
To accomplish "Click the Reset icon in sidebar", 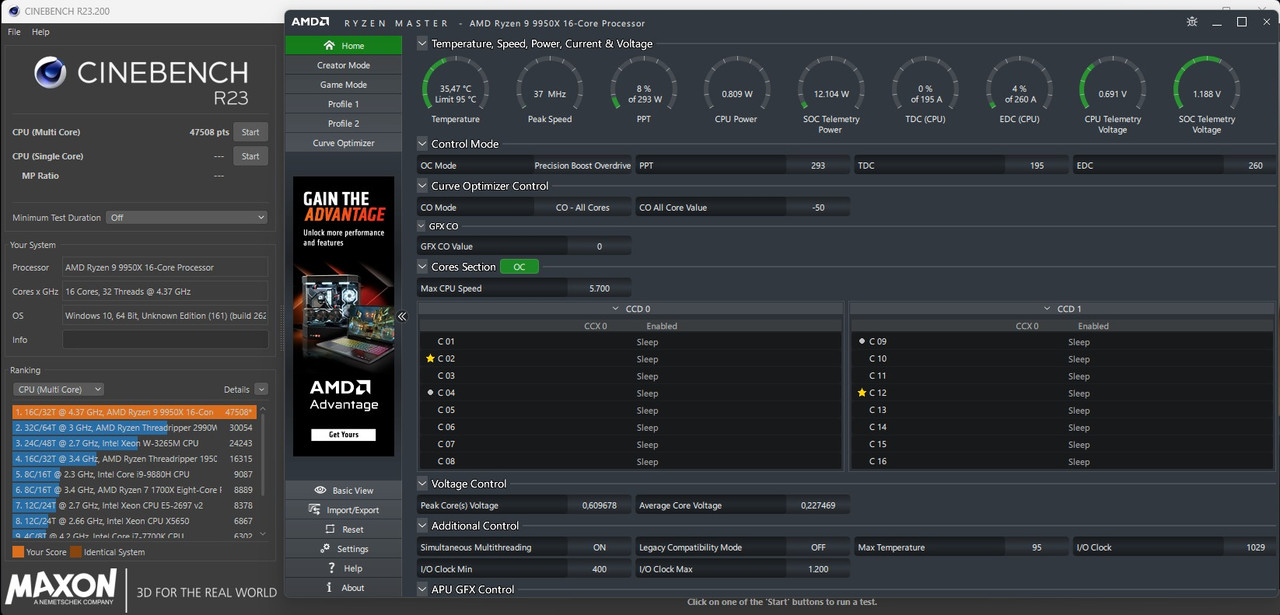I will click(330, 529).
